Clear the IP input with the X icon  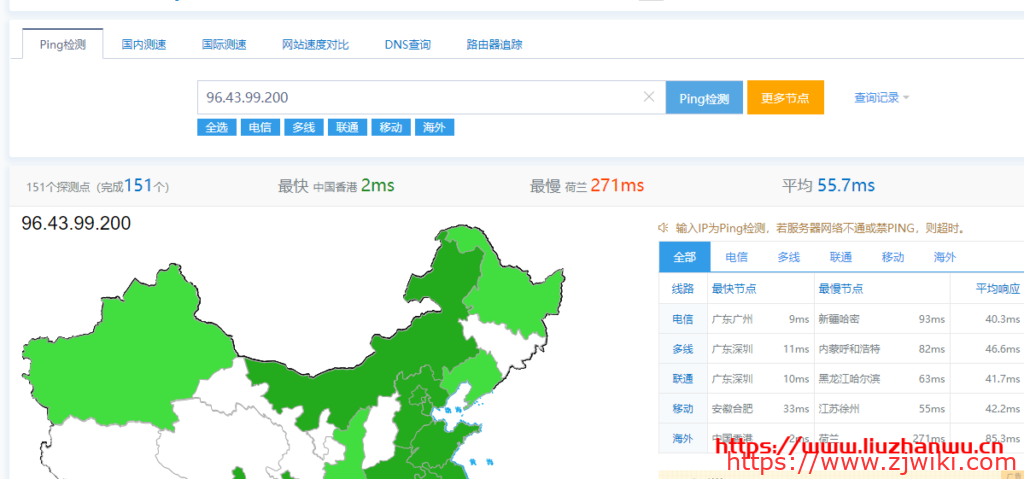tap(648, 97)
